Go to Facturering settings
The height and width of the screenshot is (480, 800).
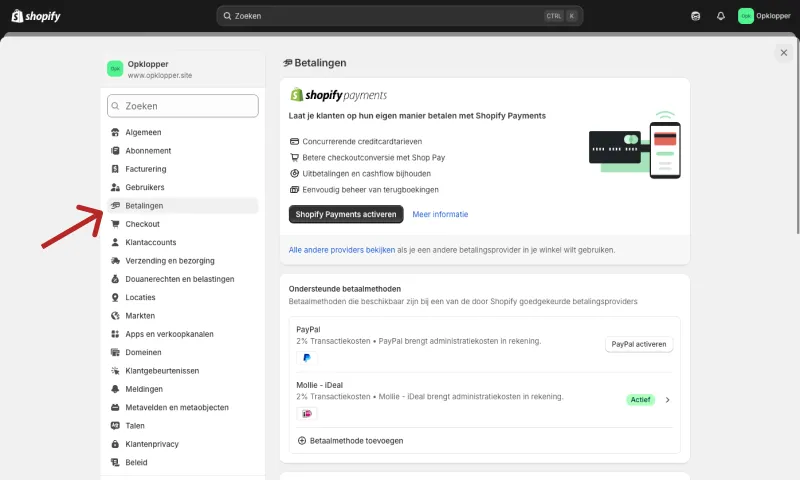click(x=183, y=169)
